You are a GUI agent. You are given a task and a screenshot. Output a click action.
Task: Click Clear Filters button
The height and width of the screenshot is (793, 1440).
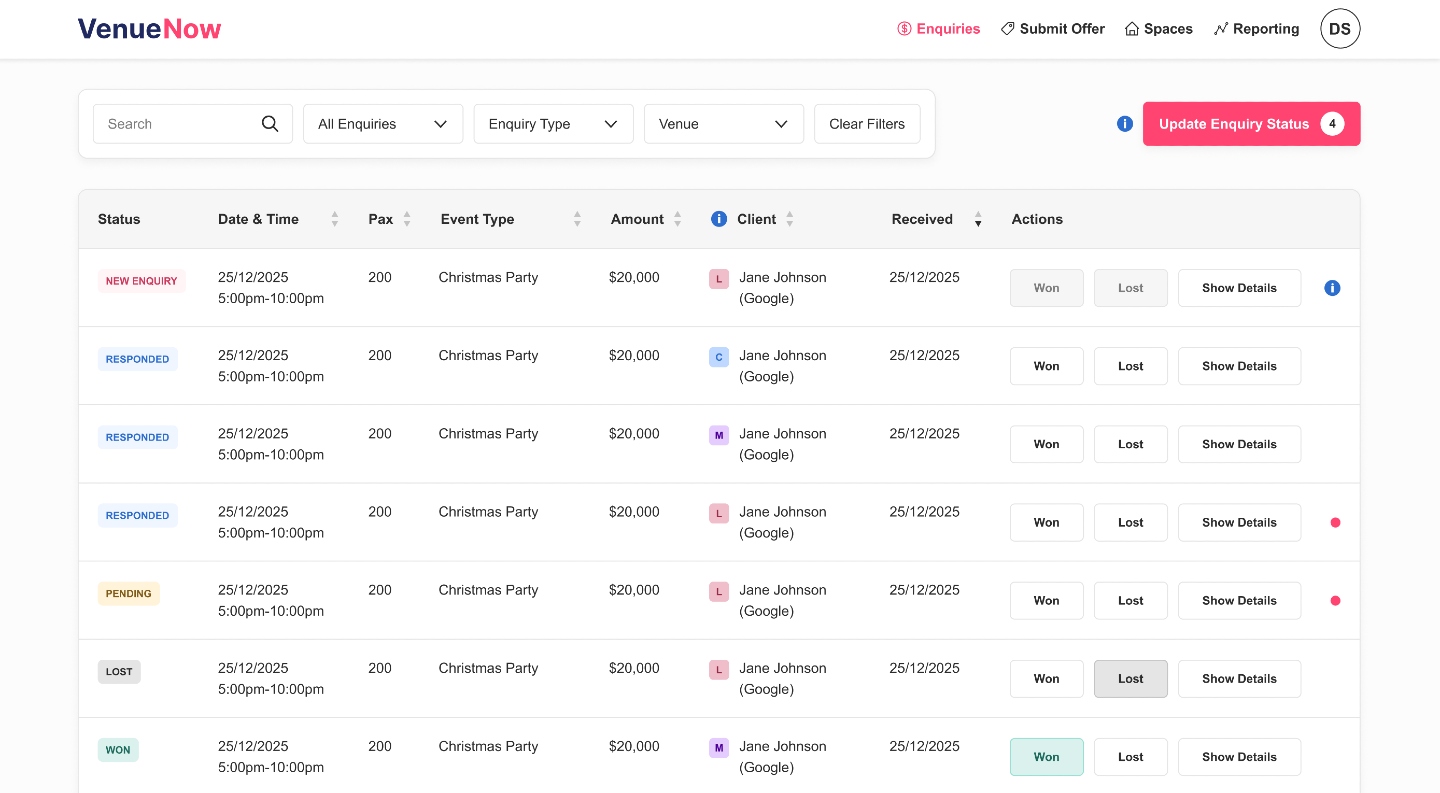867,124
